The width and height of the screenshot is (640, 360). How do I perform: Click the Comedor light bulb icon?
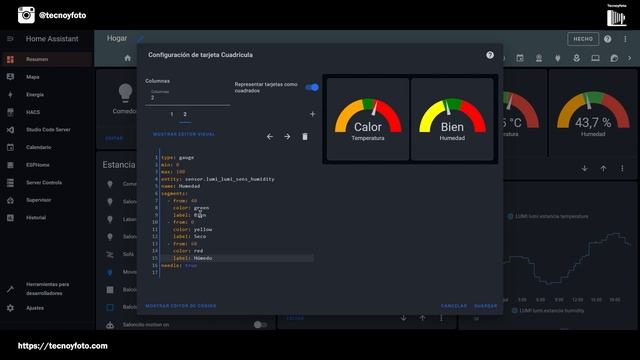(x=125, y=92)
